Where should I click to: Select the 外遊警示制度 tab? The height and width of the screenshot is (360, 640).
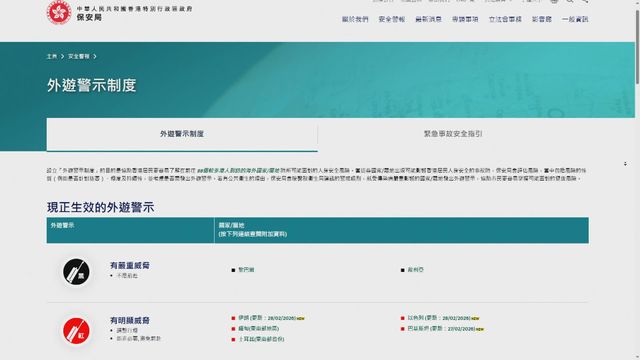pyautogui.click(x=182, y=134)
